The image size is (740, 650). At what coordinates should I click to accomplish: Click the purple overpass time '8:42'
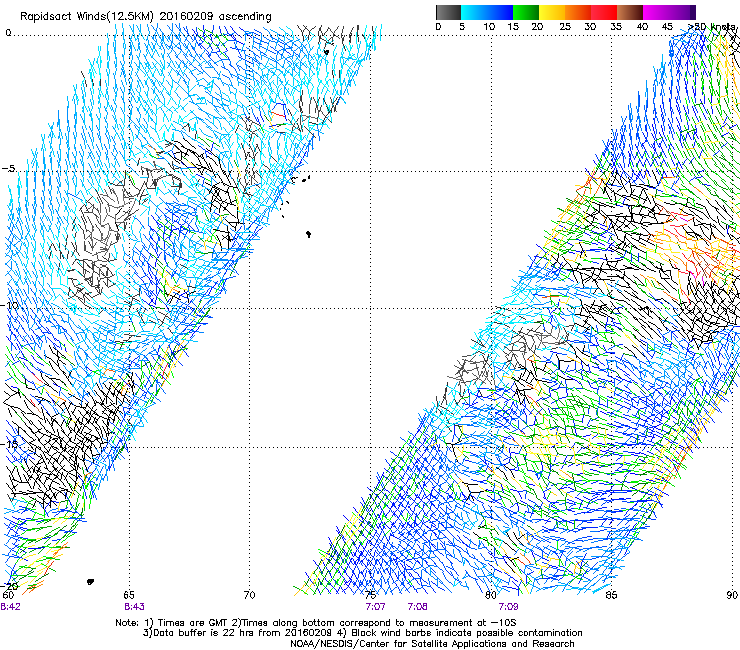(10, 607)
